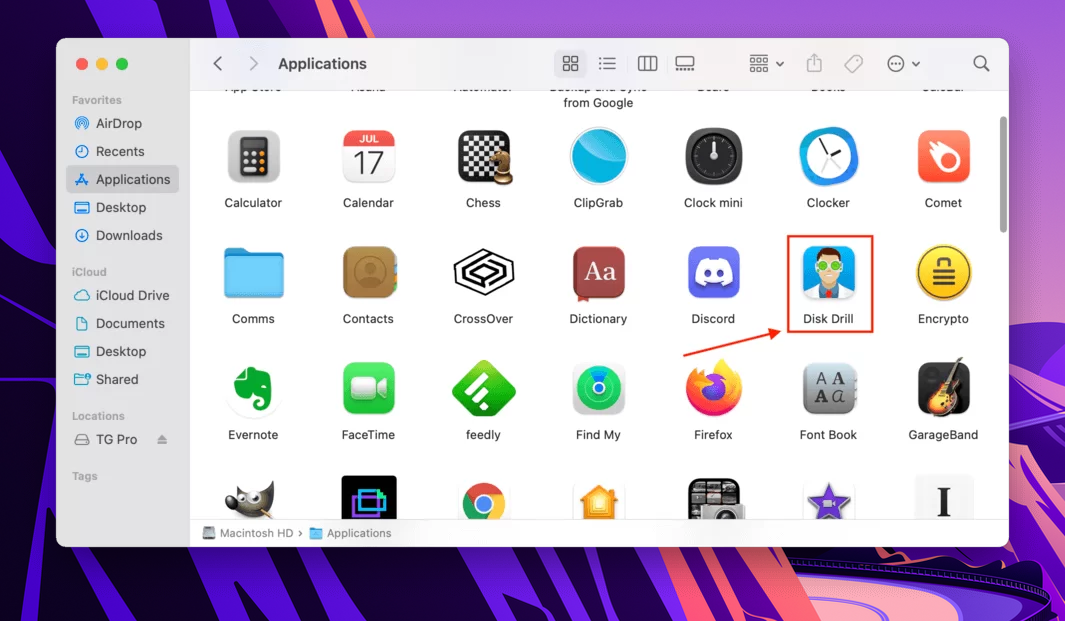1065x621 pixels.
Task: Click the vertical scrollbar thumb
Action: pos(1003,175)
